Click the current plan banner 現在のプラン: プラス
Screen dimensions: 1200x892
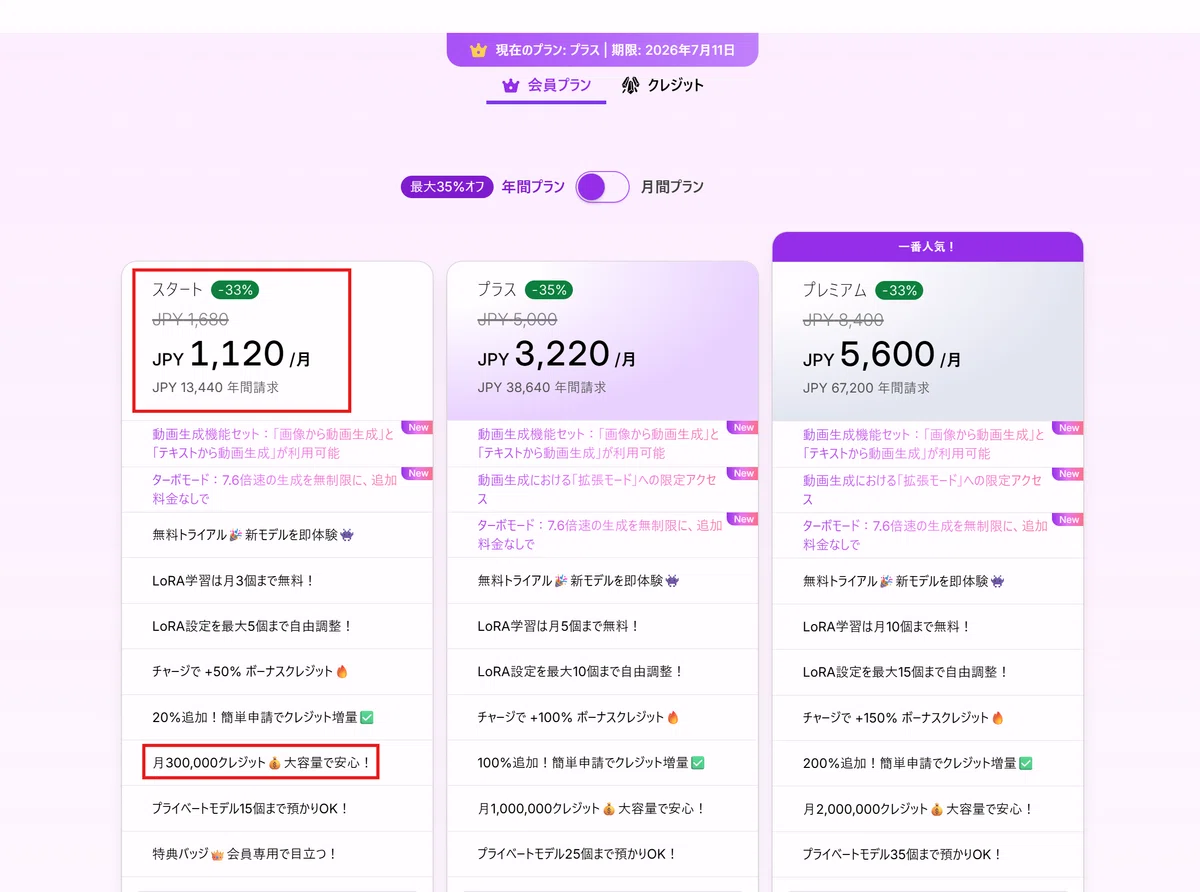pyautogui.click(x=602, y=49)
